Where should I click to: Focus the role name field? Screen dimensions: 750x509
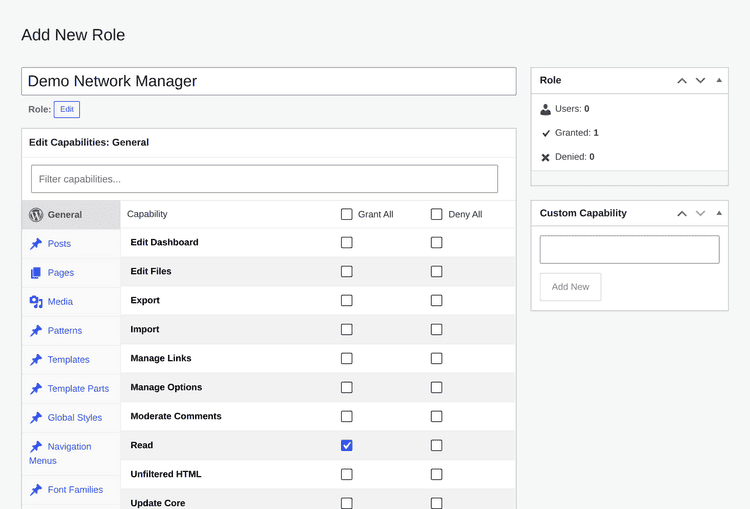coord(269,81)
